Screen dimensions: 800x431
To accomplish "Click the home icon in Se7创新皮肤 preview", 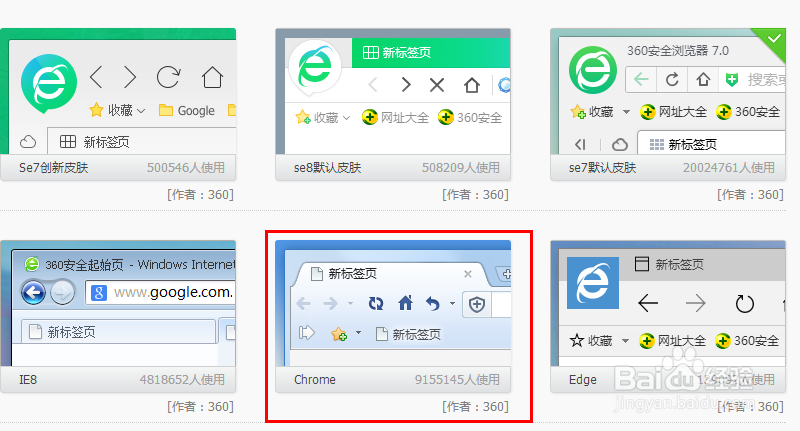I will coord(212,78).
